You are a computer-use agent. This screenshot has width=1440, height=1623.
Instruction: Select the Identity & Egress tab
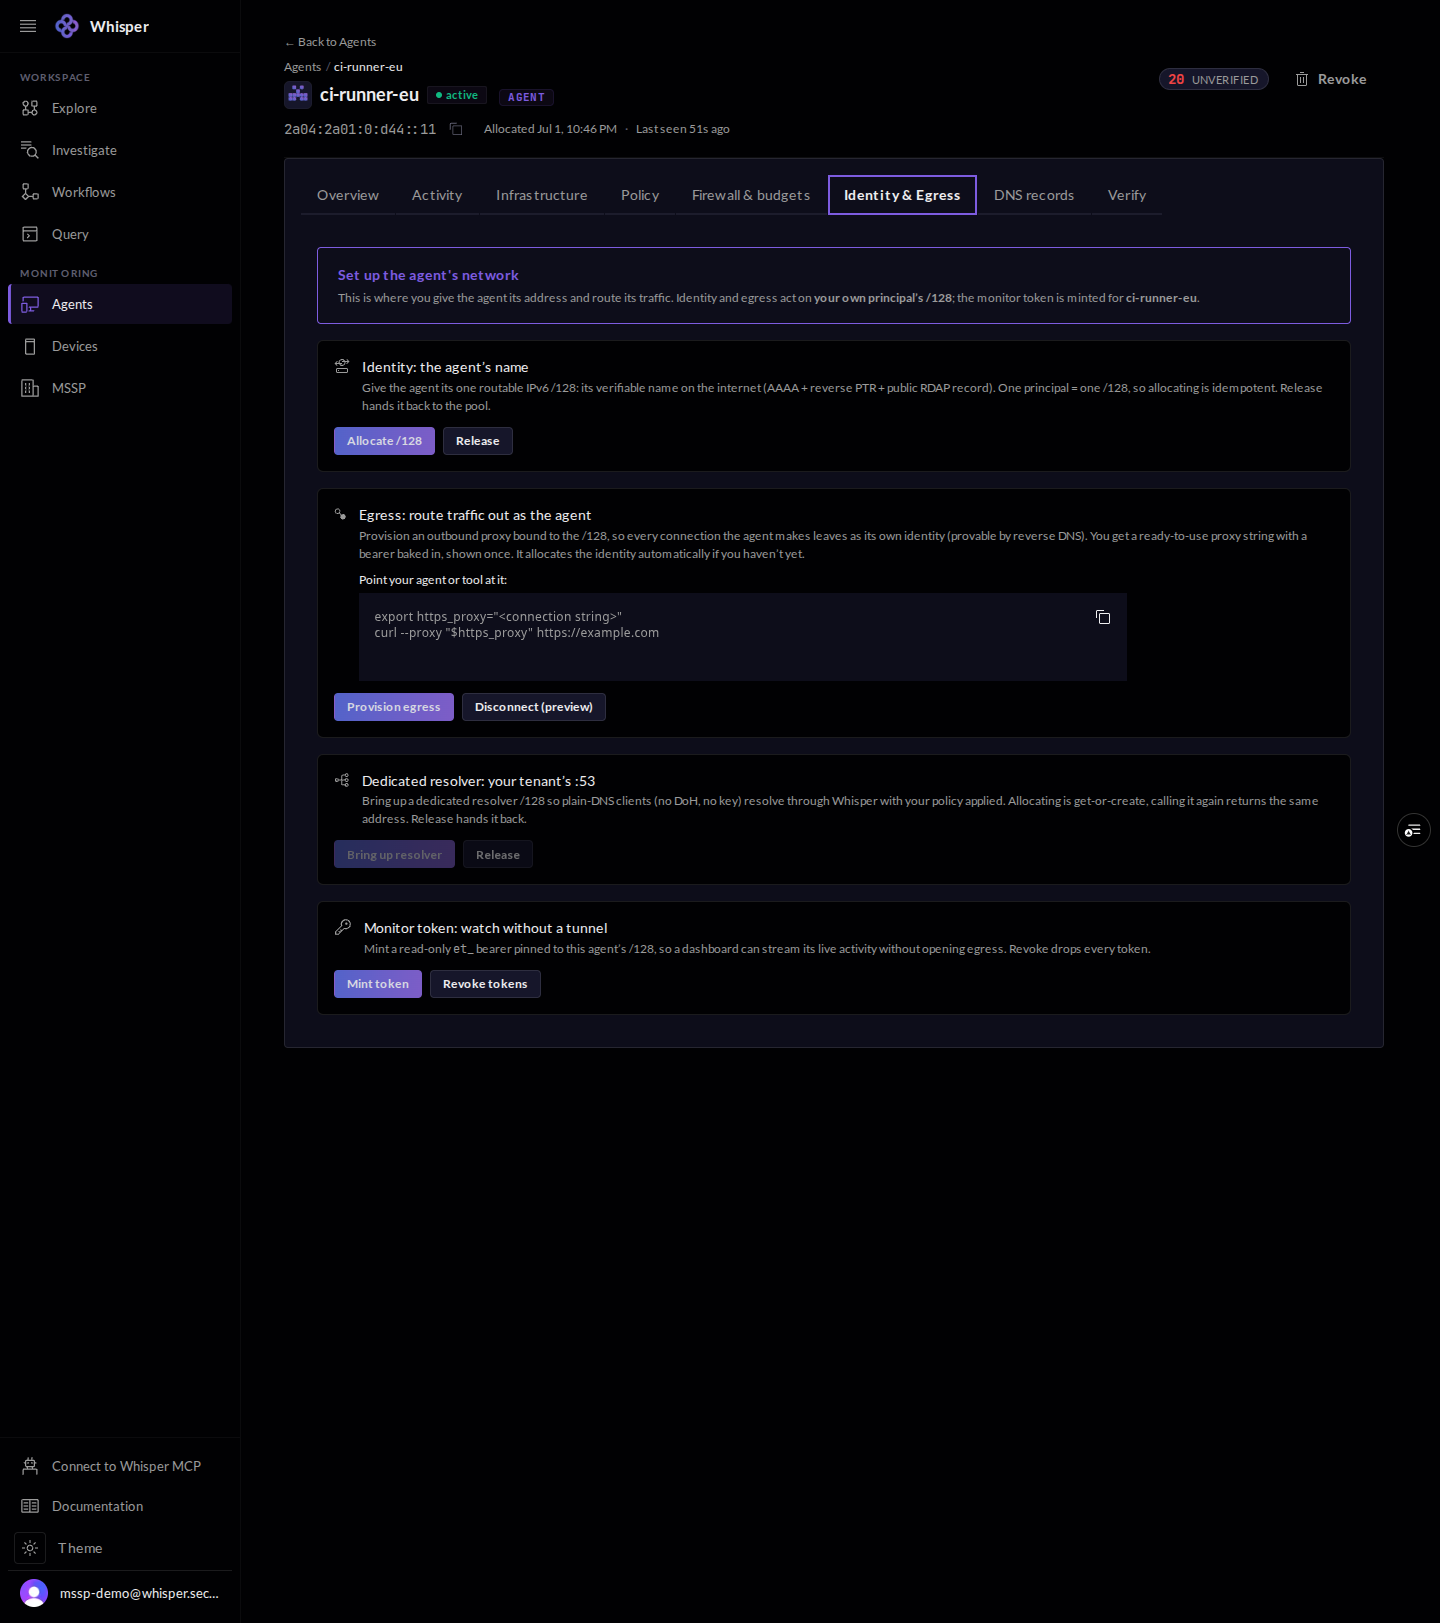tap(902, 195)
